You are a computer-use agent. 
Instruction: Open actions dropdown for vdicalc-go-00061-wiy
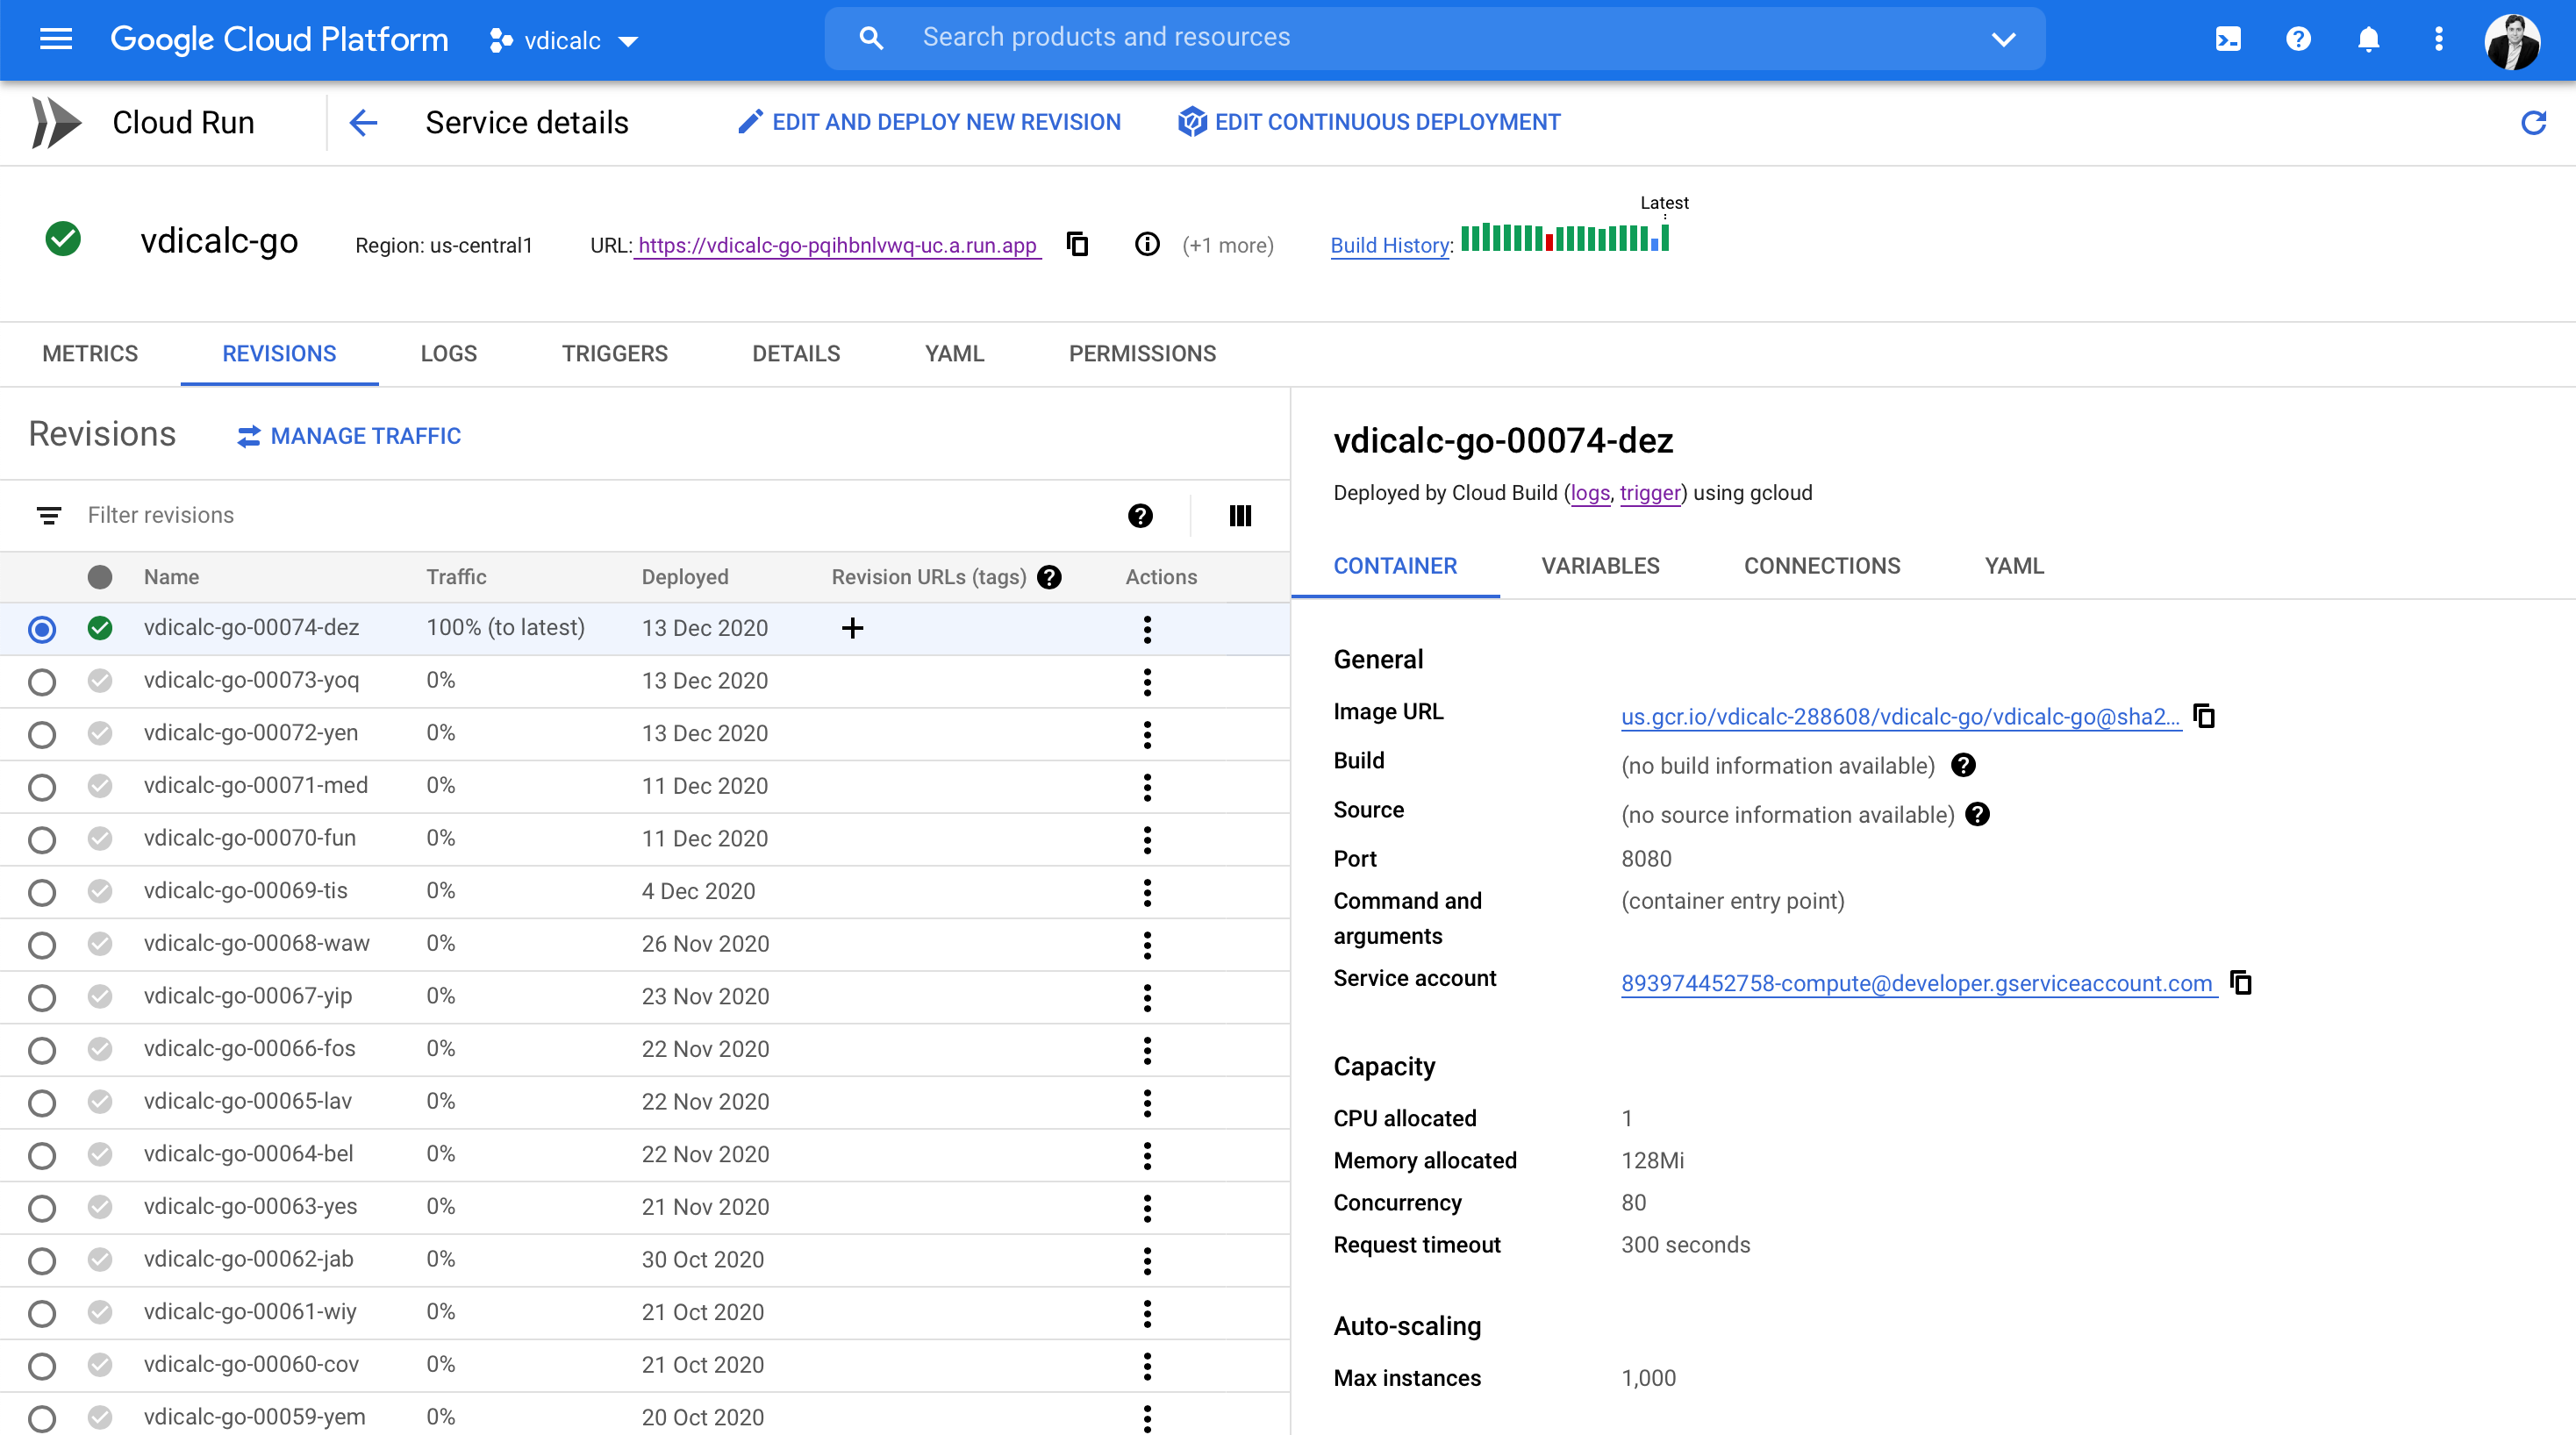1147,1313
